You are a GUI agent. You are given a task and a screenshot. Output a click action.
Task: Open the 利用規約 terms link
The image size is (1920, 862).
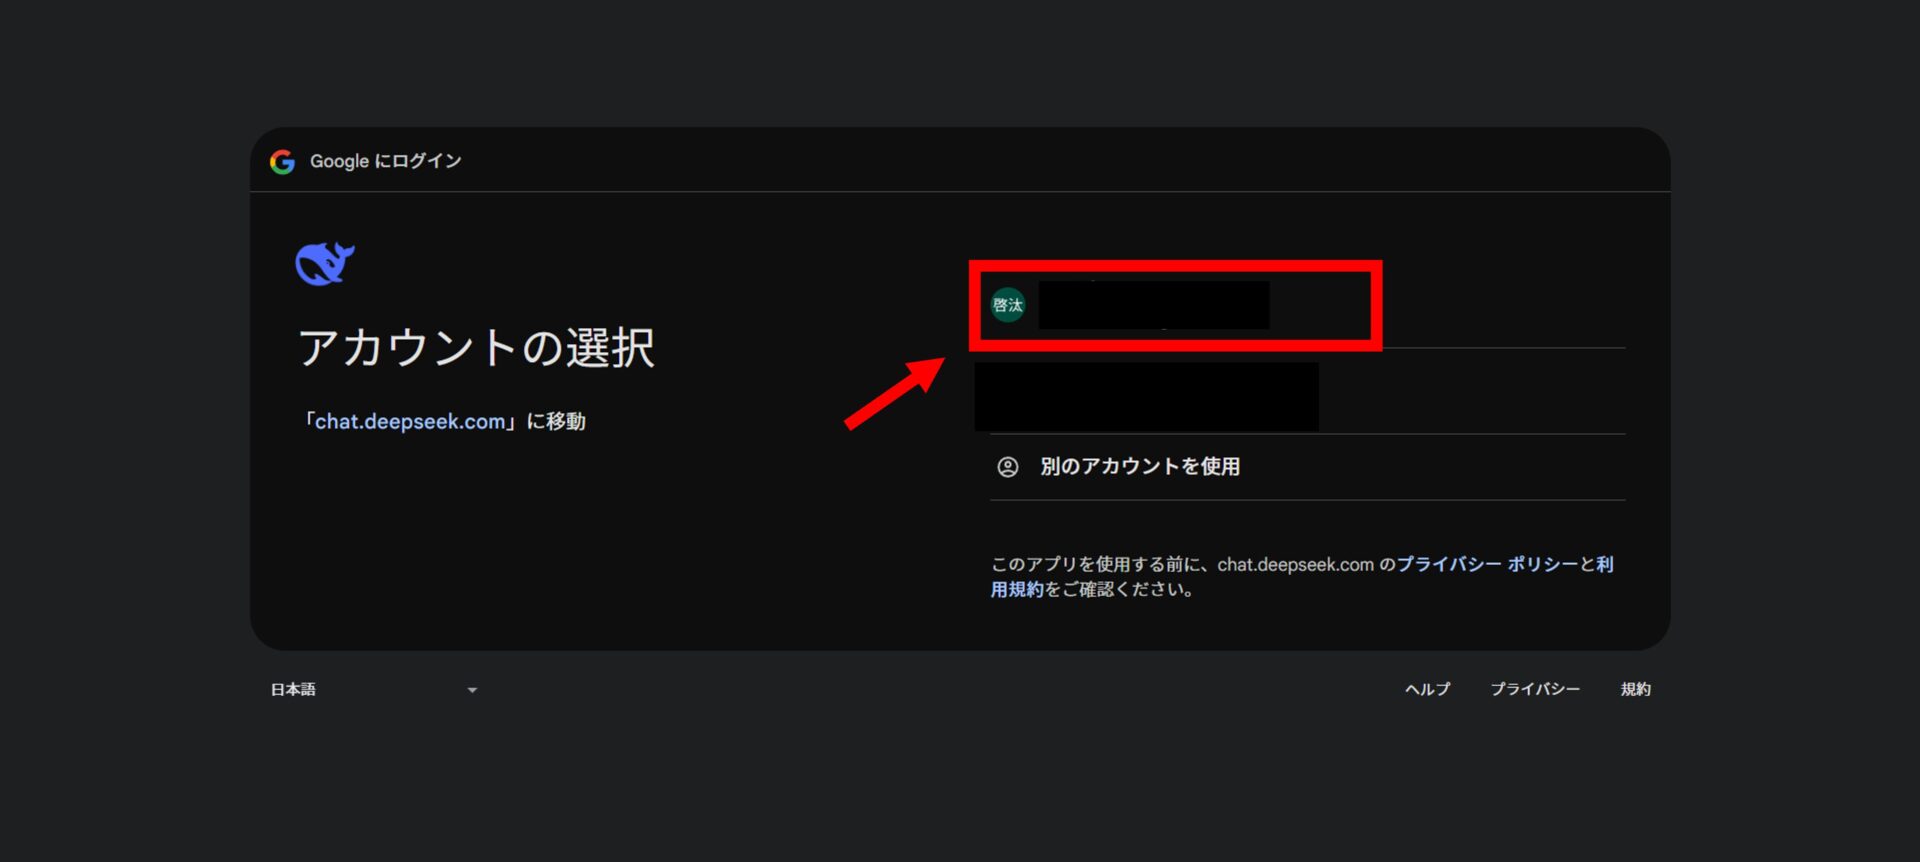[x=1018, y=589]
